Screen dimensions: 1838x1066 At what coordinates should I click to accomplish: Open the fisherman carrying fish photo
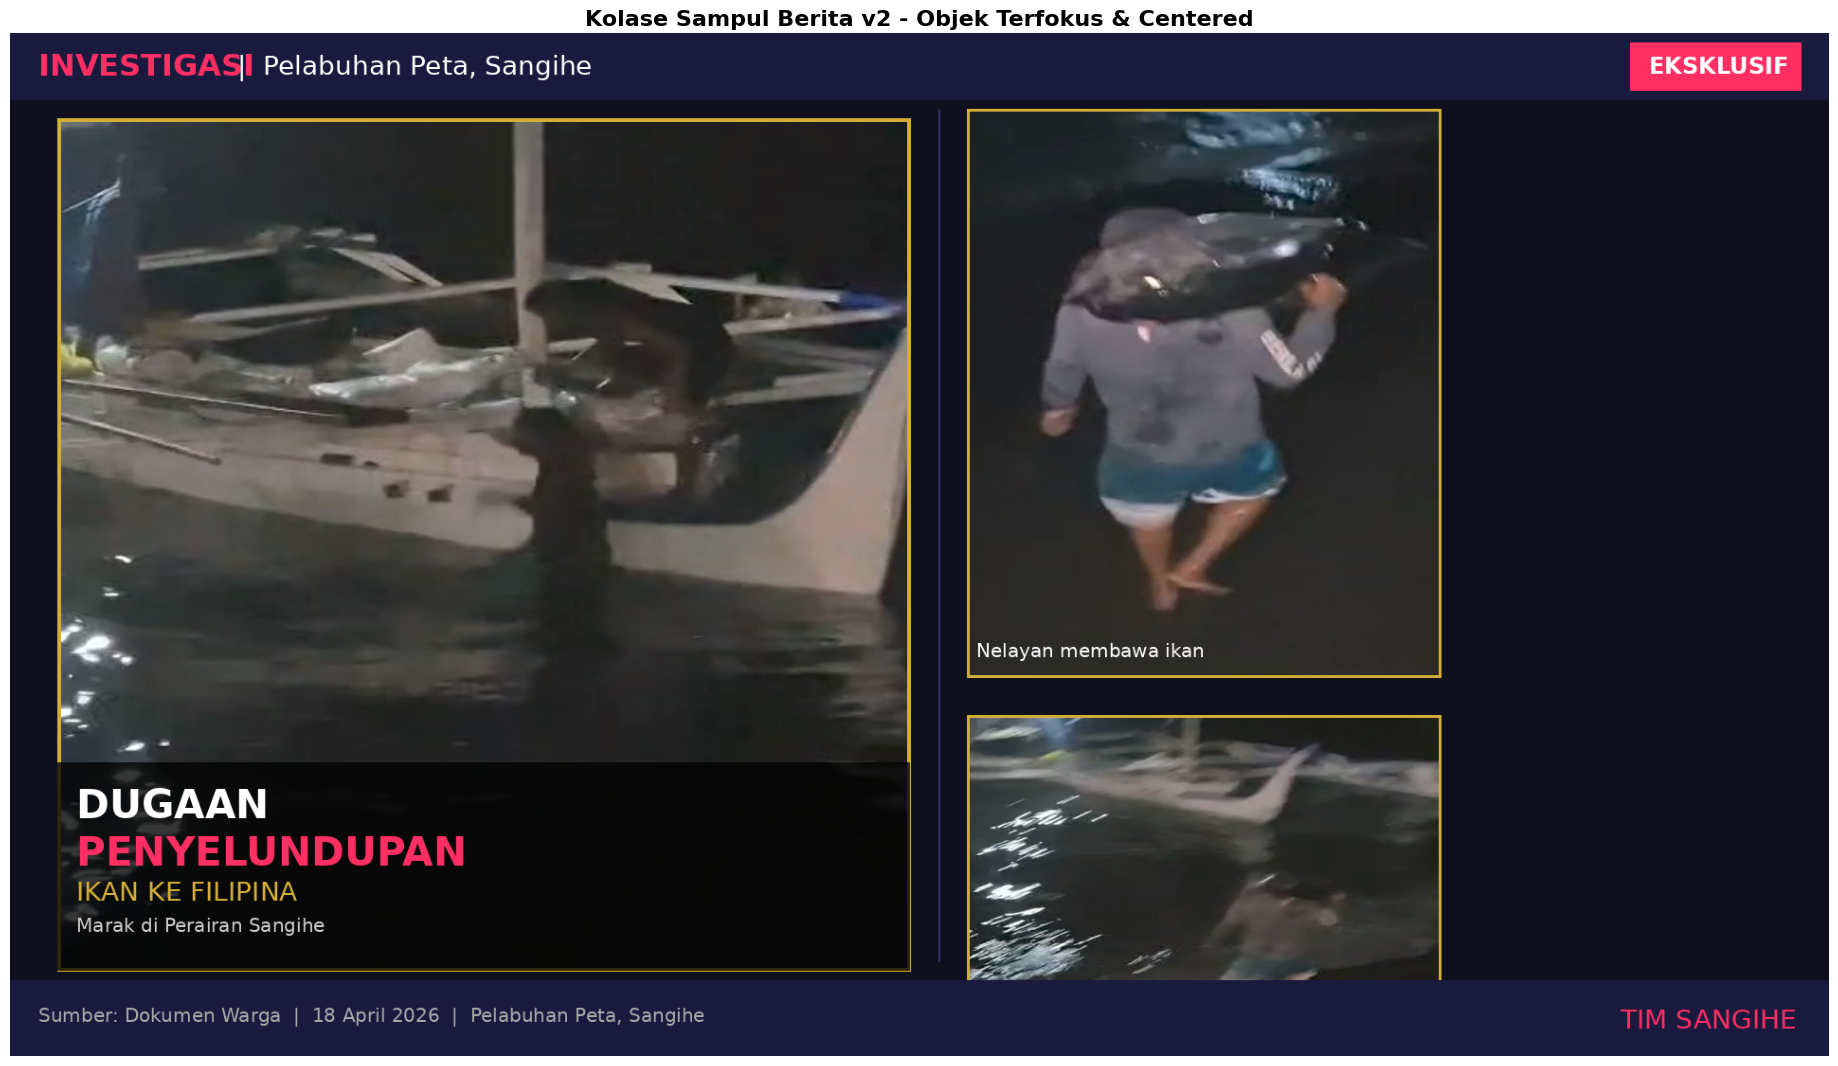[x=1203, y=392]
